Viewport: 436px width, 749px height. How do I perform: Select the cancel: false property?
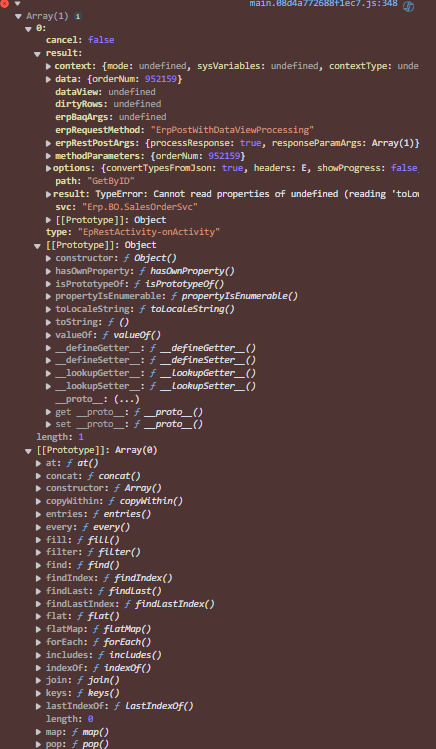click(x=80, y=40)
